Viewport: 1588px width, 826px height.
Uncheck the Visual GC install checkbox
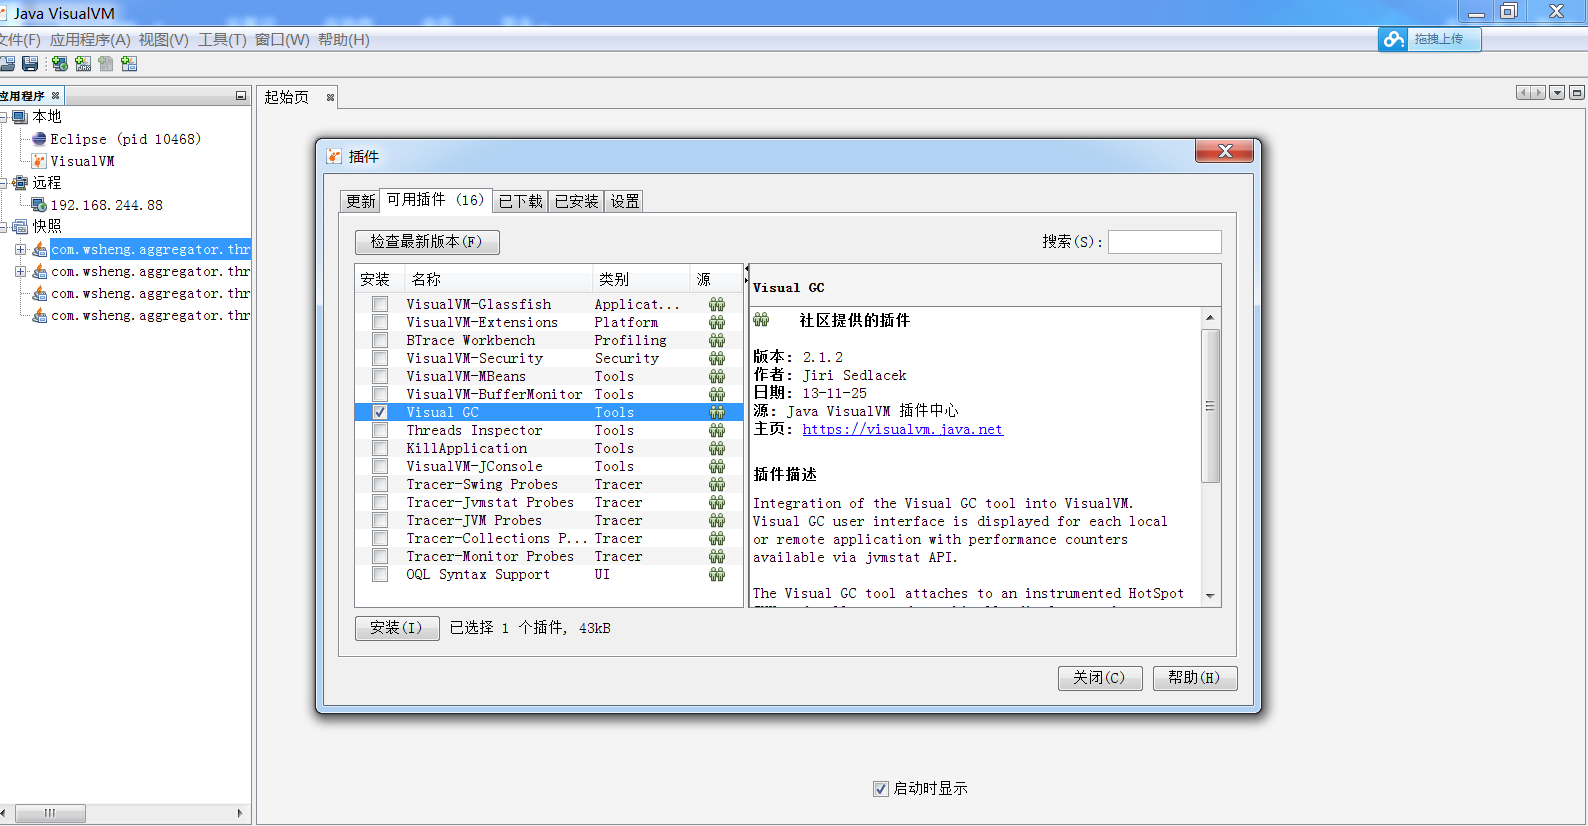[380, 412]
